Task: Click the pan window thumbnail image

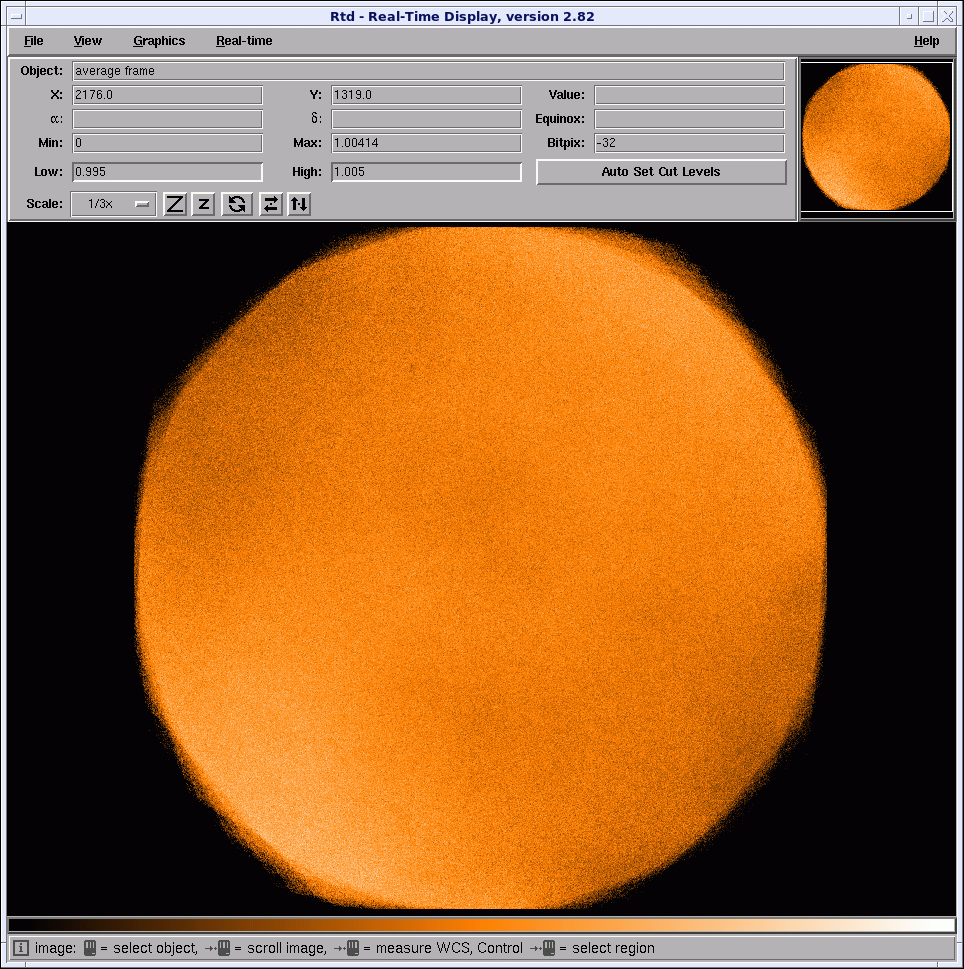Action: 877,137
